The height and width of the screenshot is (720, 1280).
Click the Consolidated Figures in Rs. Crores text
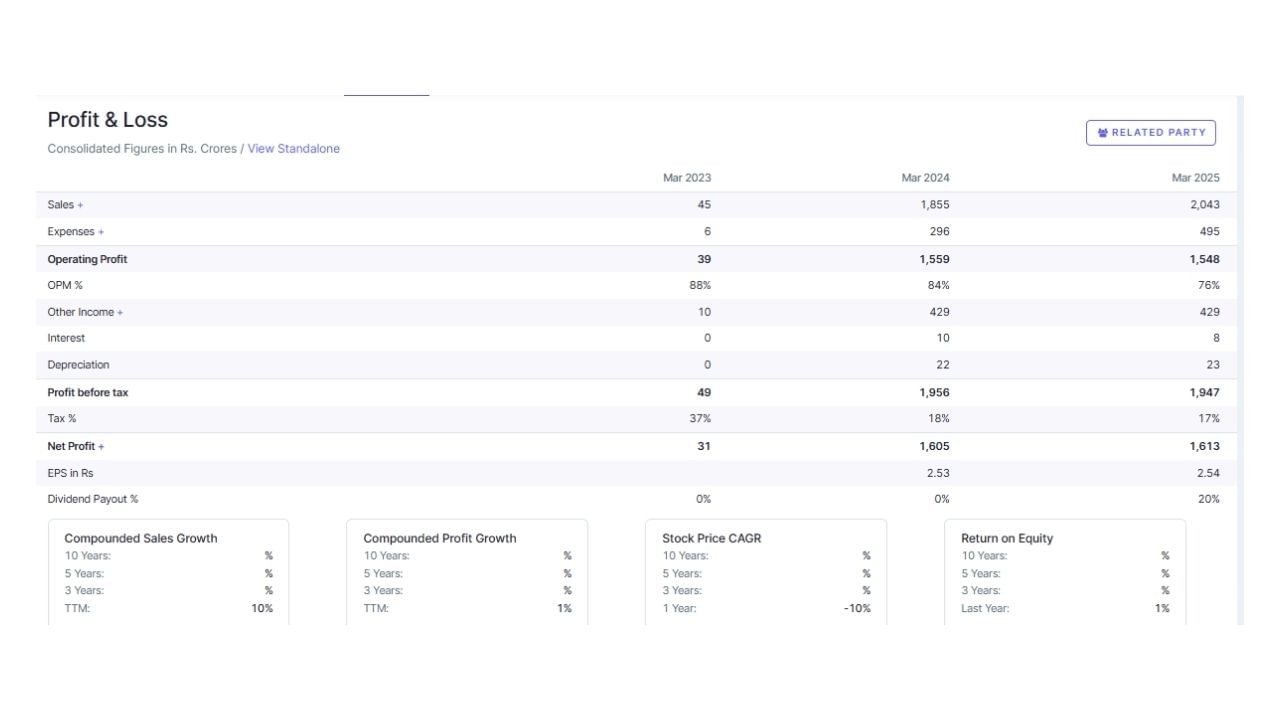[x=142, y=149]
